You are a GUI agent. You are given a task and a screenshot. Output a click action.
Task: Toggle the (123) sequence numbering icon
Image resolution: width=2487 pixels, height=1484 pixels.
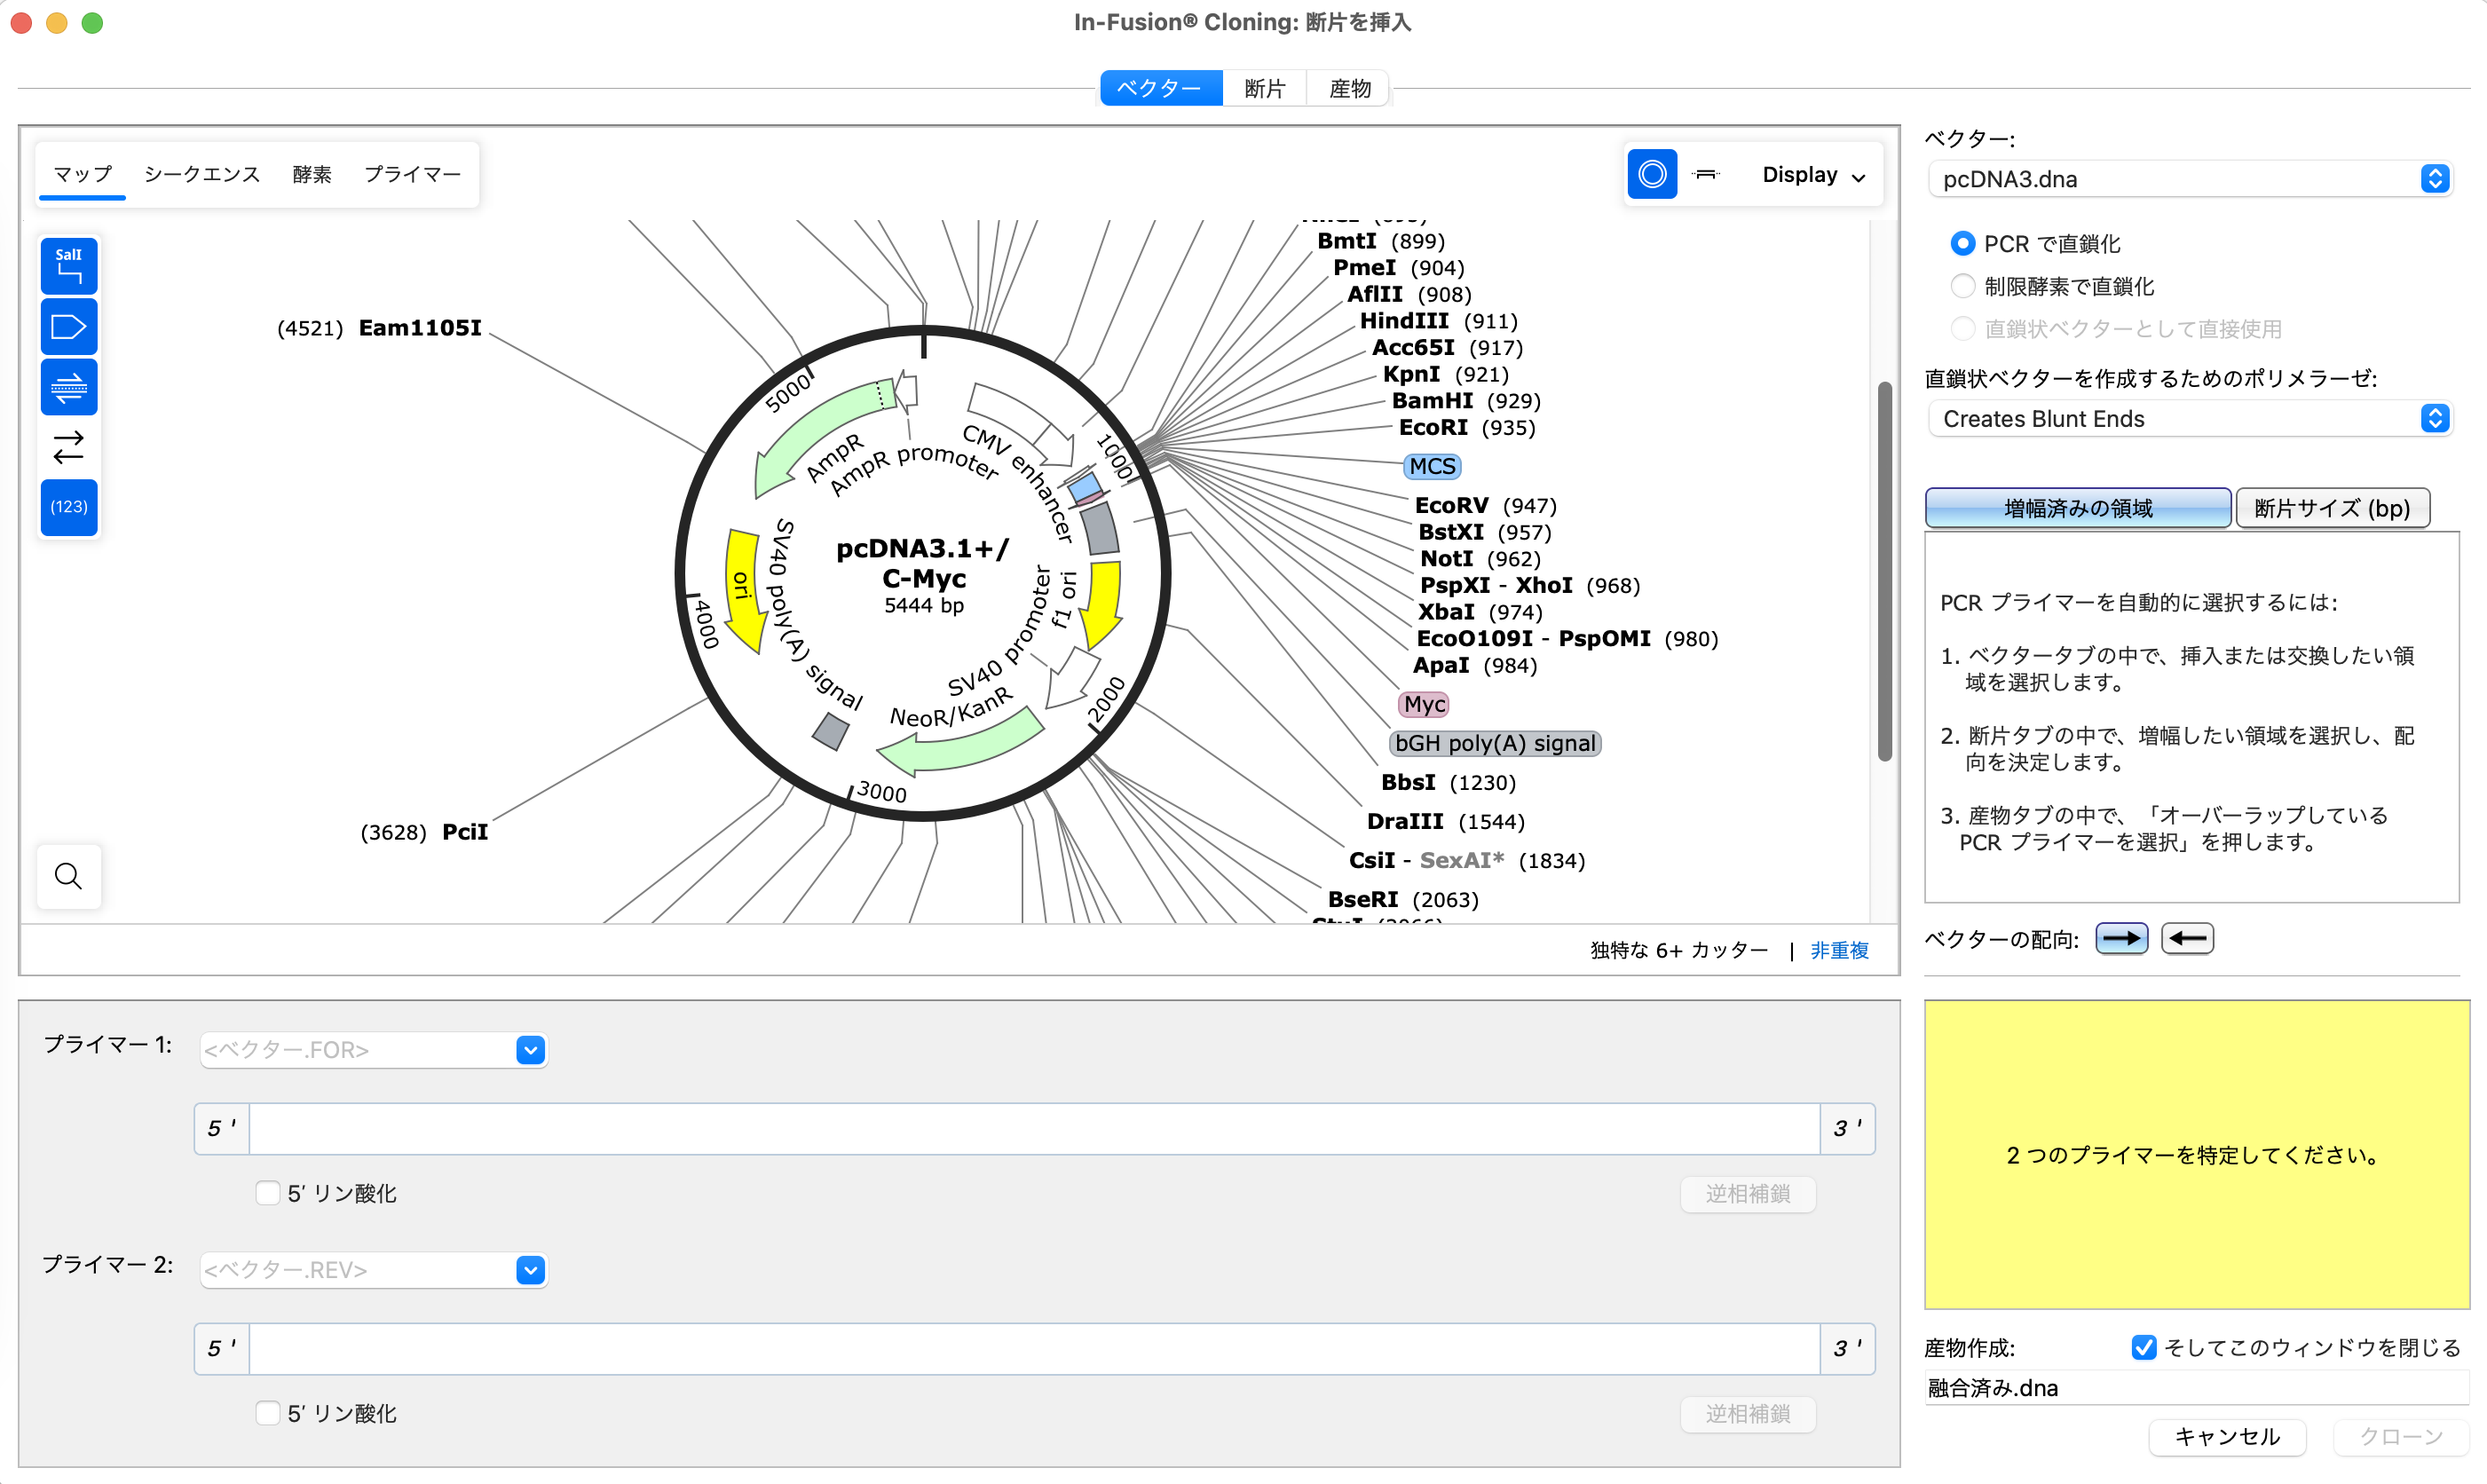pos(68,507)
